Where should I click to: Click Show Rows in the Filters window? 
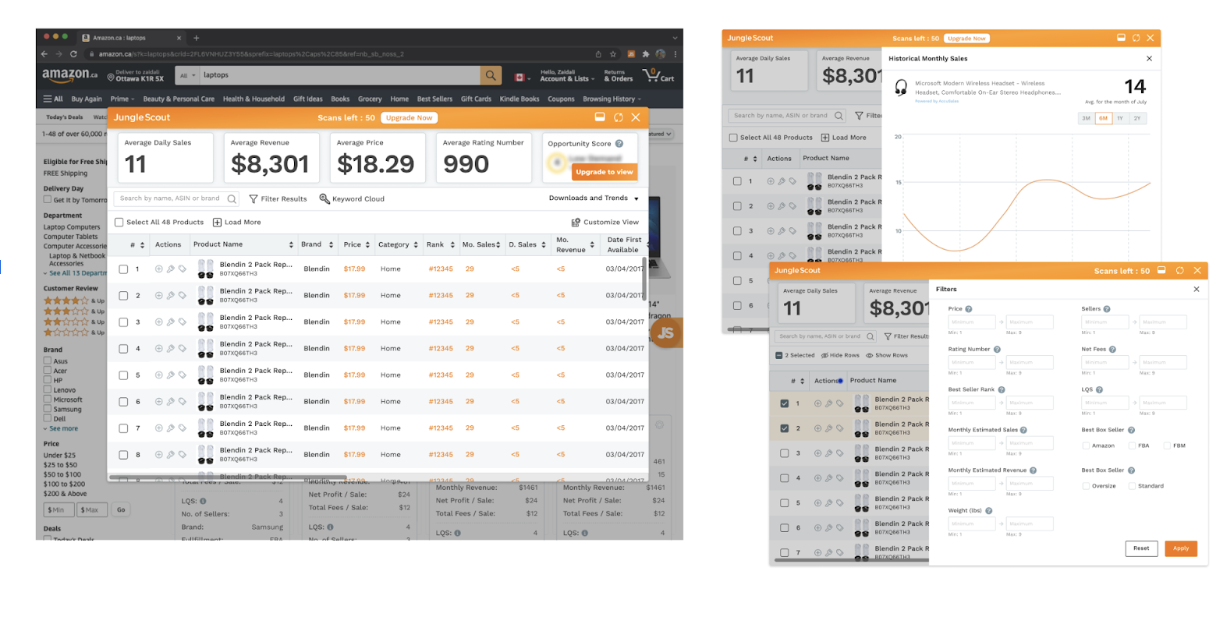pyautogui.click(x=887, y=355)
